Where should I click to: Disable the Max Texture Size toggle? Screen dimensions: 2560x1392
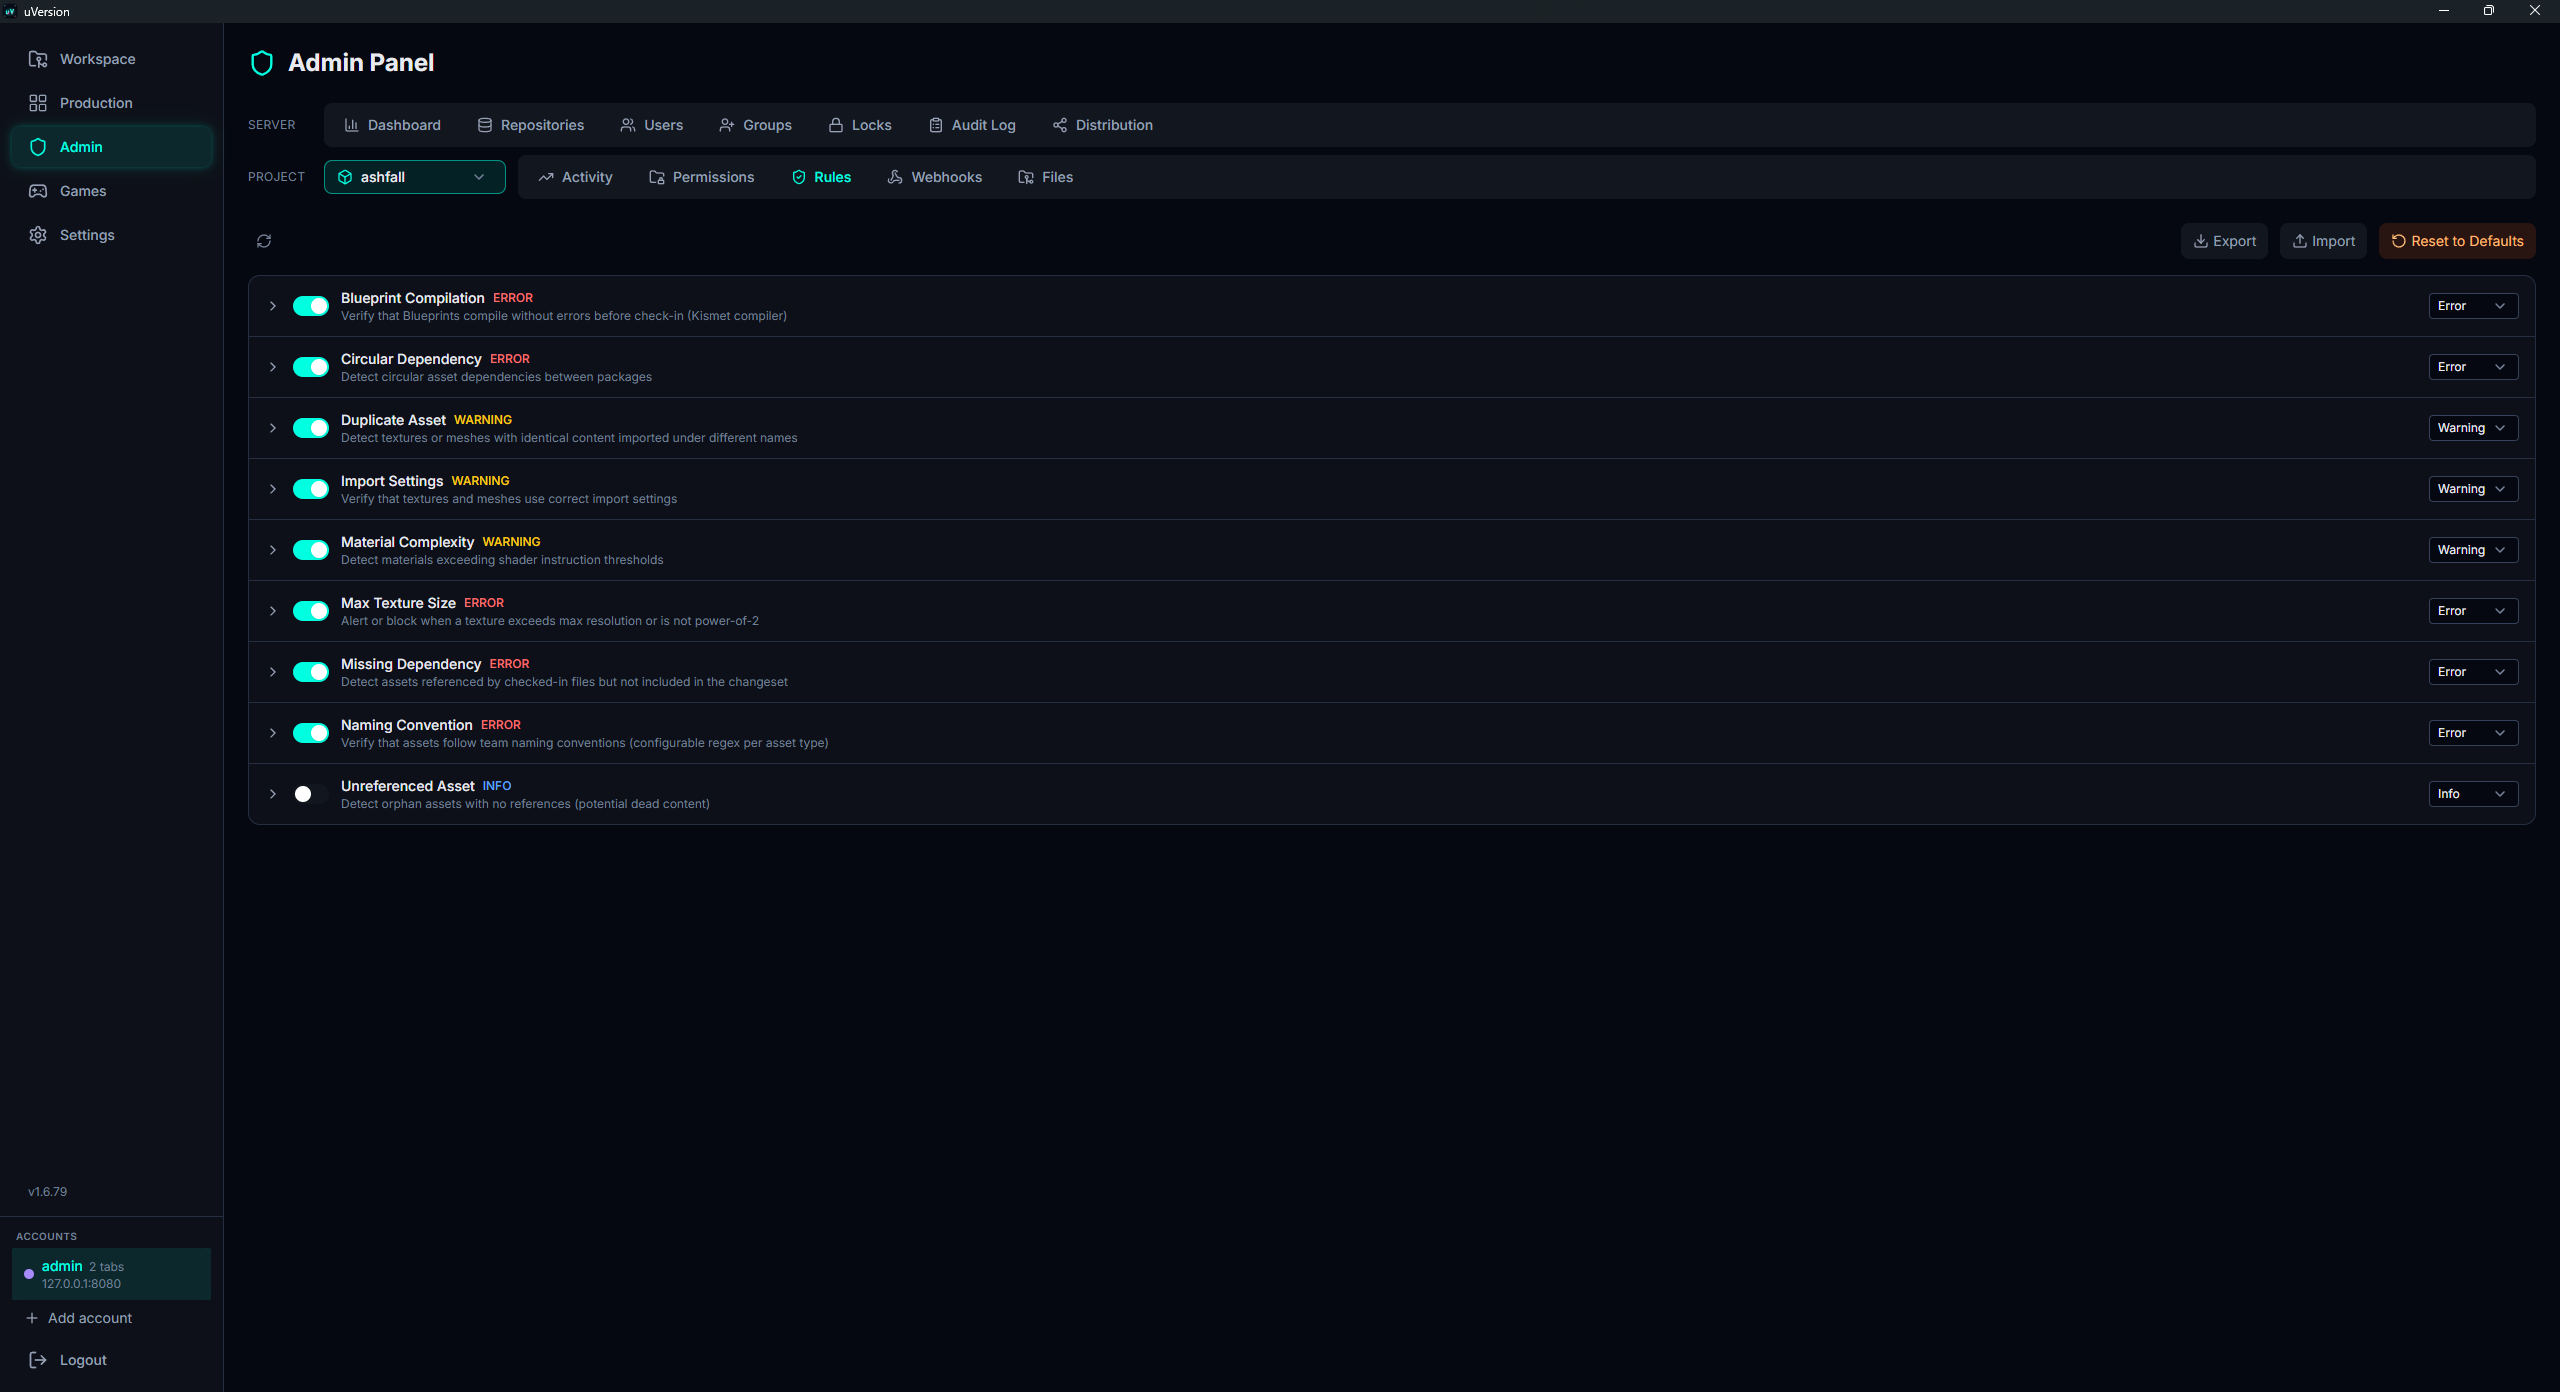click(311, 611)
